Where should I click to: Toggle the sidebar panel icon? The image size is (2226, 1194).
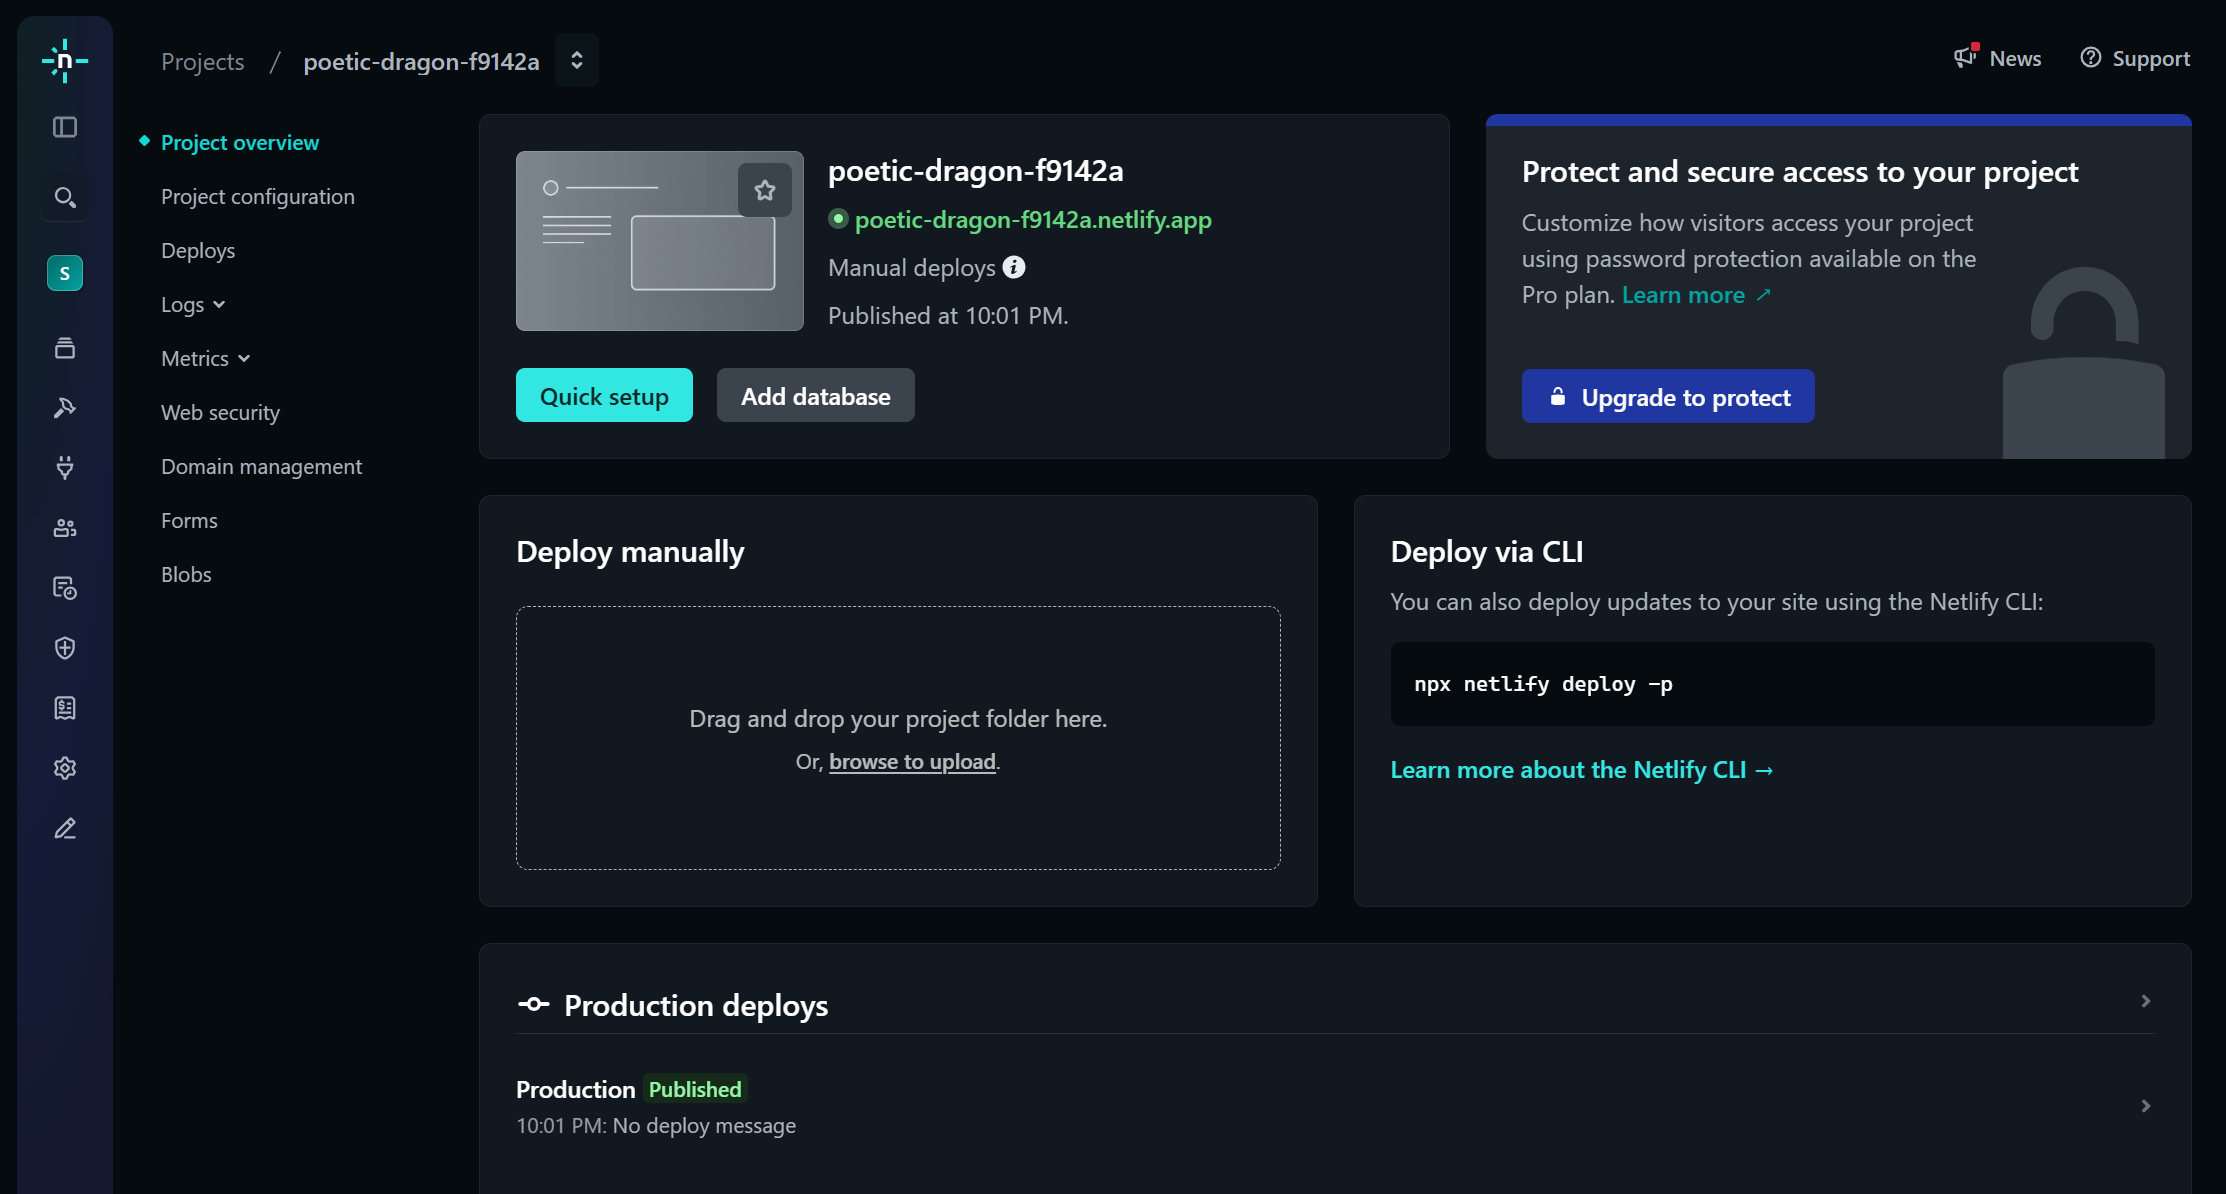pos(65,127)
